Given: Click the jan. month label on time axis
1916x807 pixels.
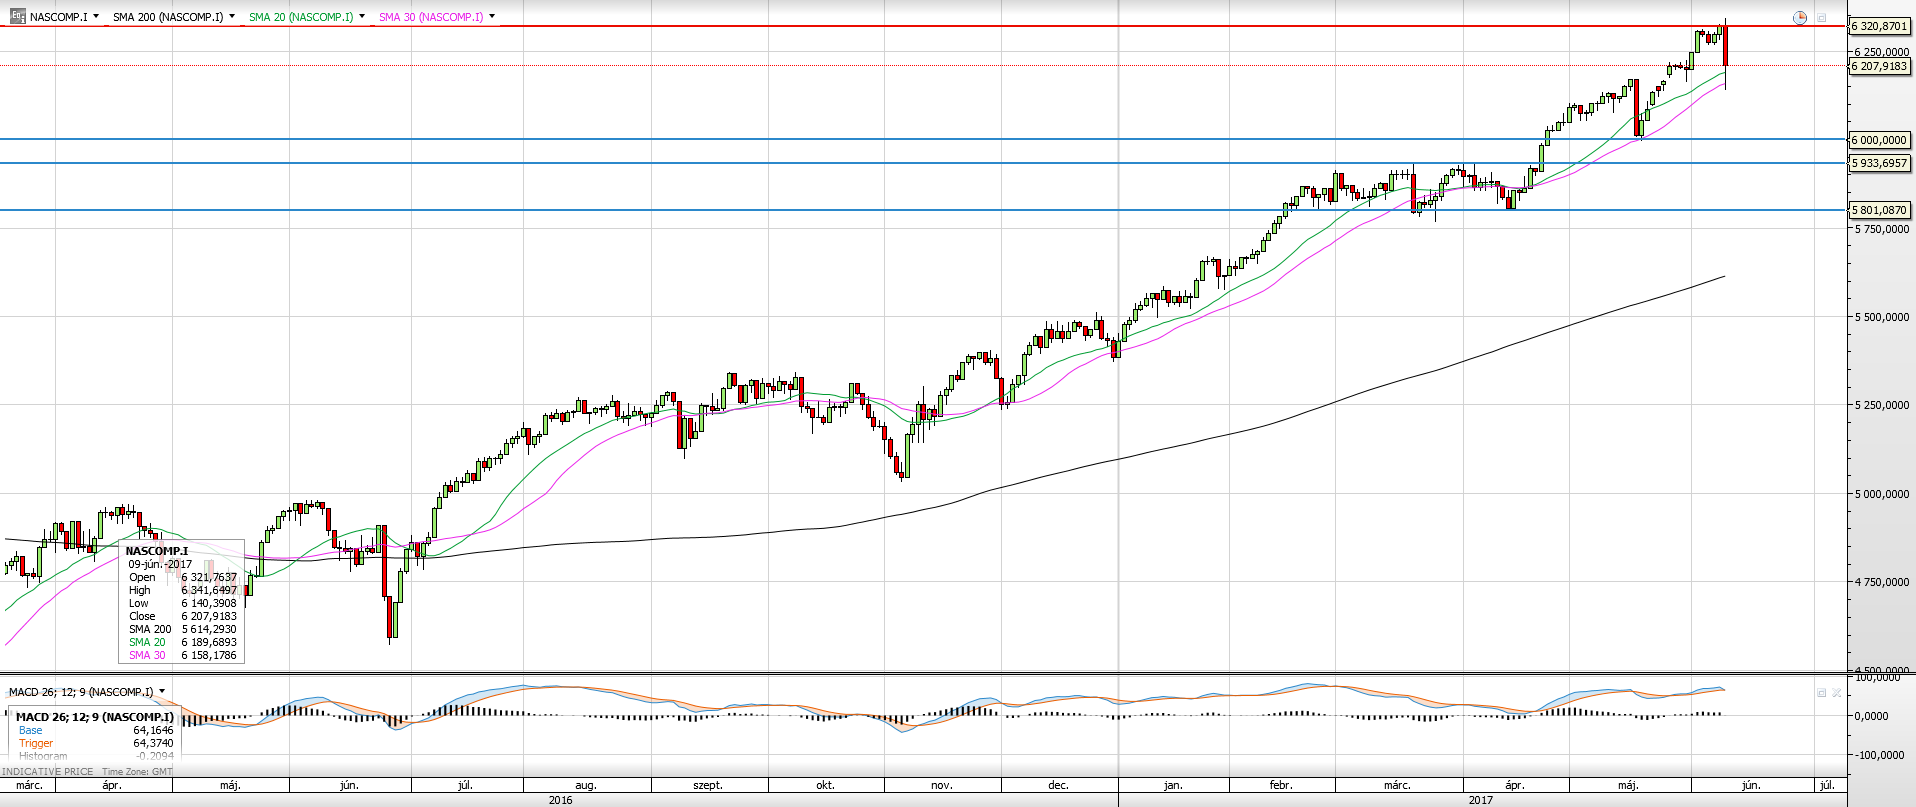Looking at the screenshot, I should click(1173, 785).
